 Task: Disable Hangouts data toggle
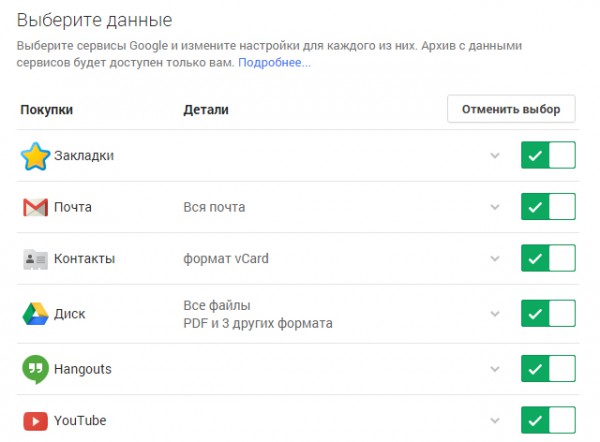[x=548, y=369]
